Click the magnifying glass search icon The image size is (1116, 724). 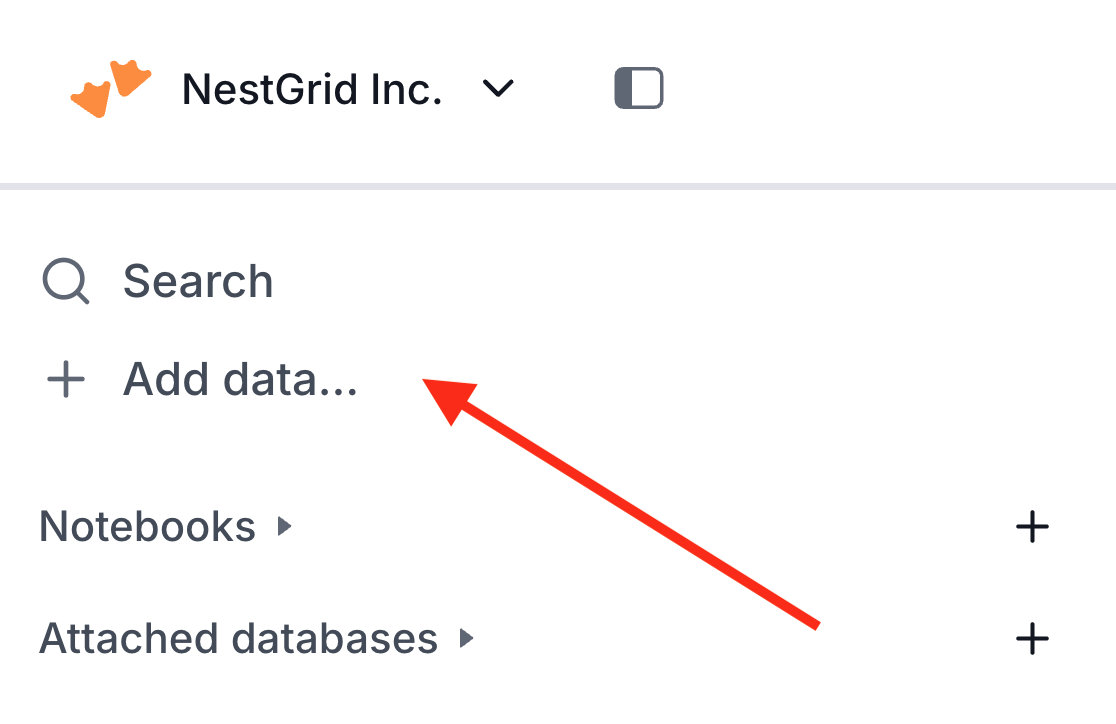pyautogui.click(x=66, y=282)
